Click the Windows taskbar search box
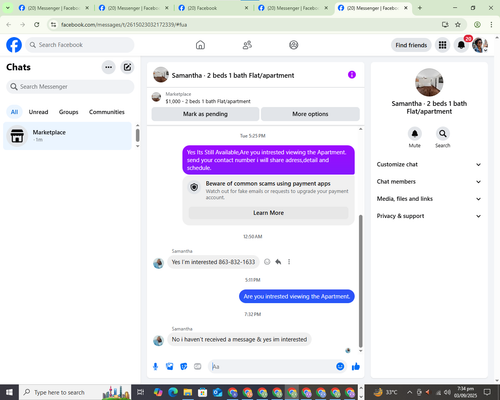This screenshot has height=400, width=500. [75, 392]
